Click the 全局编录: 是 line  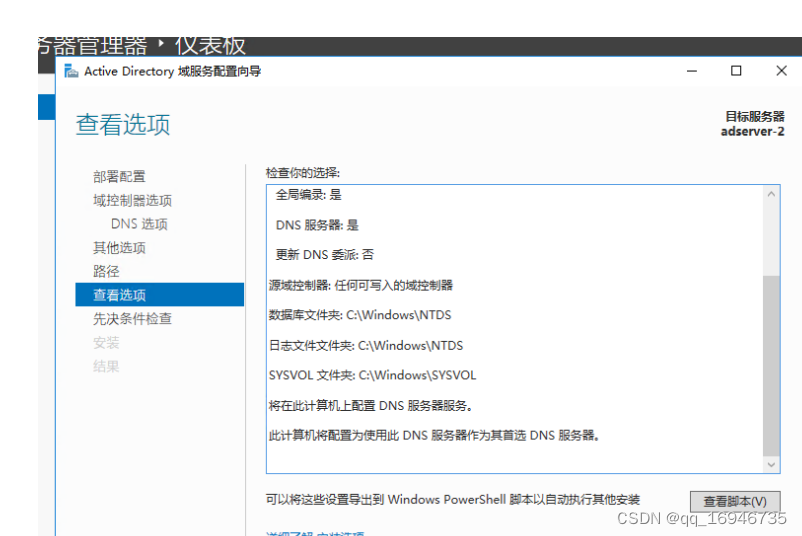click(308, 195)
